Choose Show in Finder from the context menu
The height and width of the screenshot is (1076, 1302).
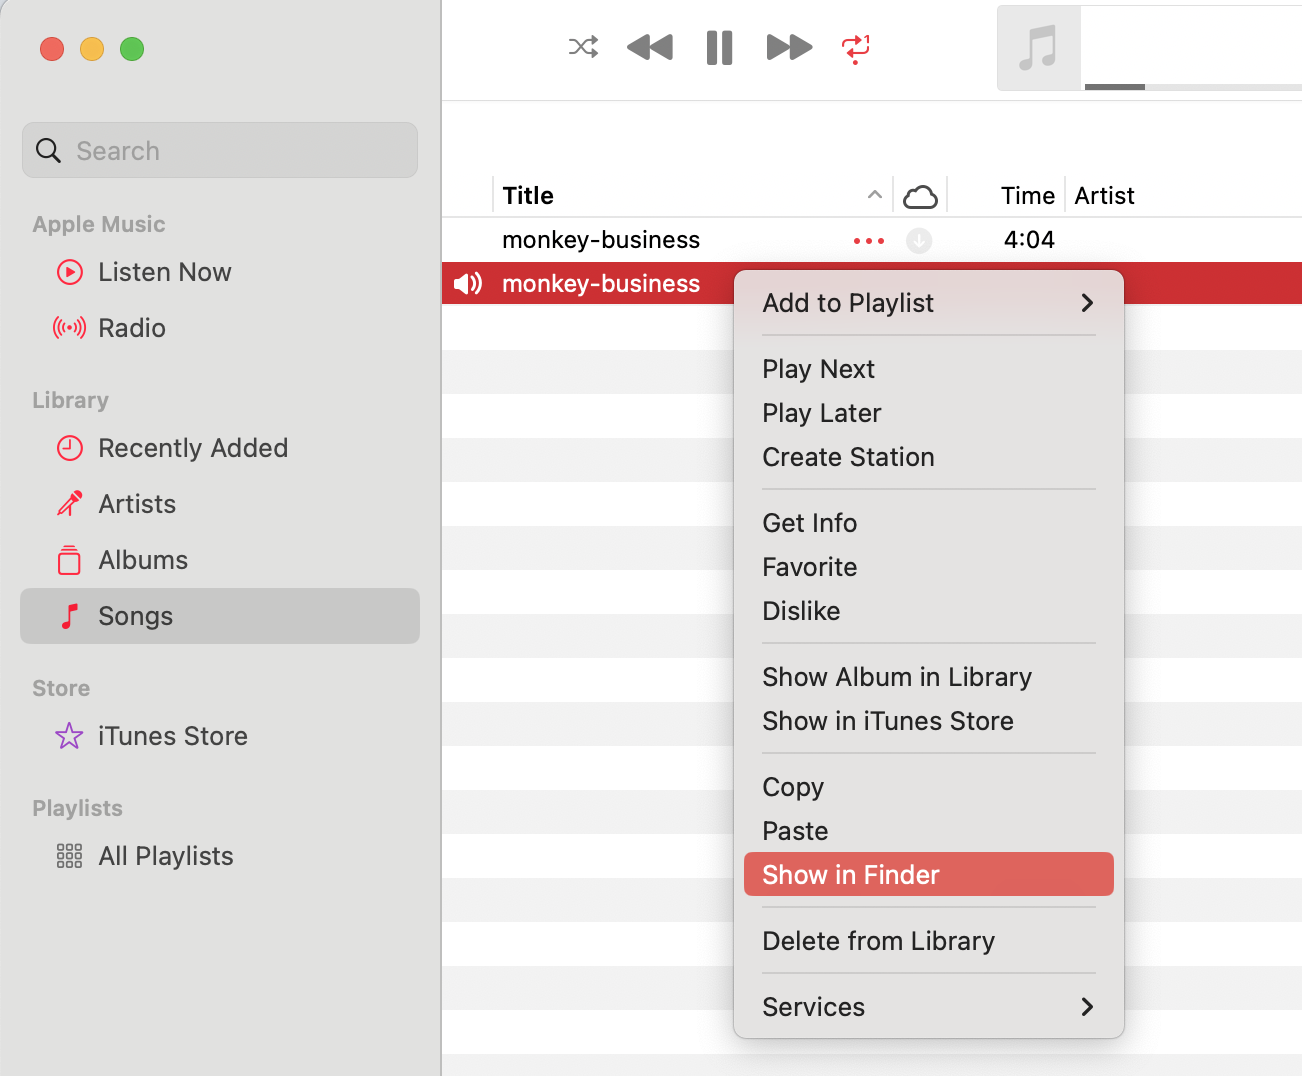point(851,874)
